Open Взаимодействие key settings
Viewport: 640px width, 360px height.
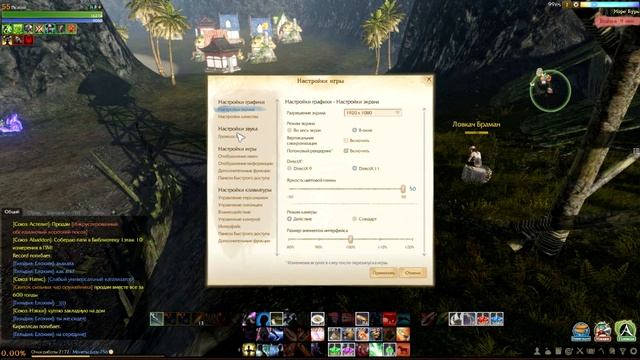pyautogui.click(x=234, y=212)
